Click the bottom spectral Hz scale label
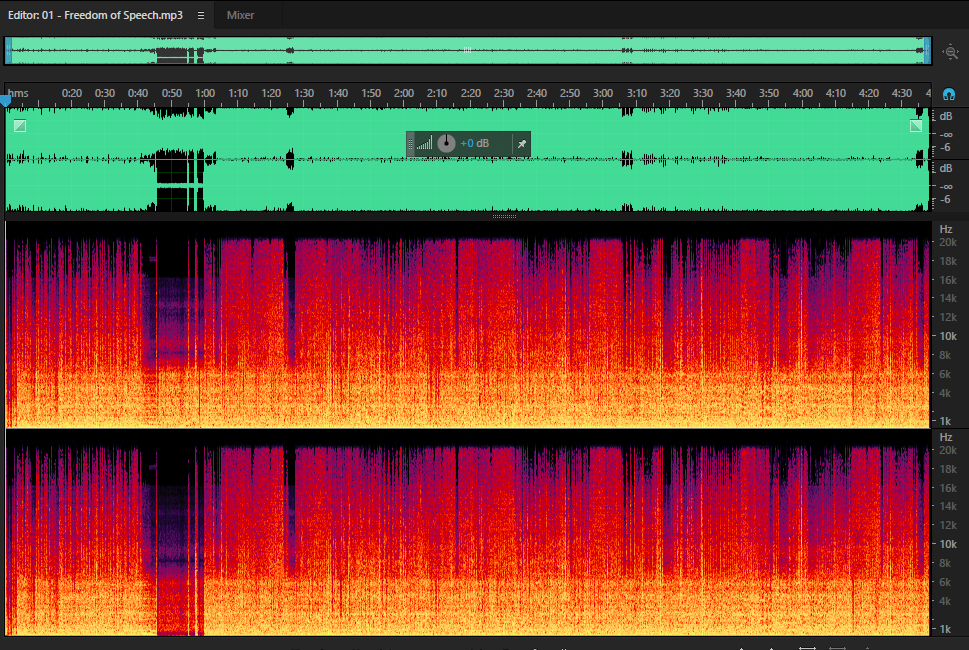969x650 pixels. tap(946, 437)
